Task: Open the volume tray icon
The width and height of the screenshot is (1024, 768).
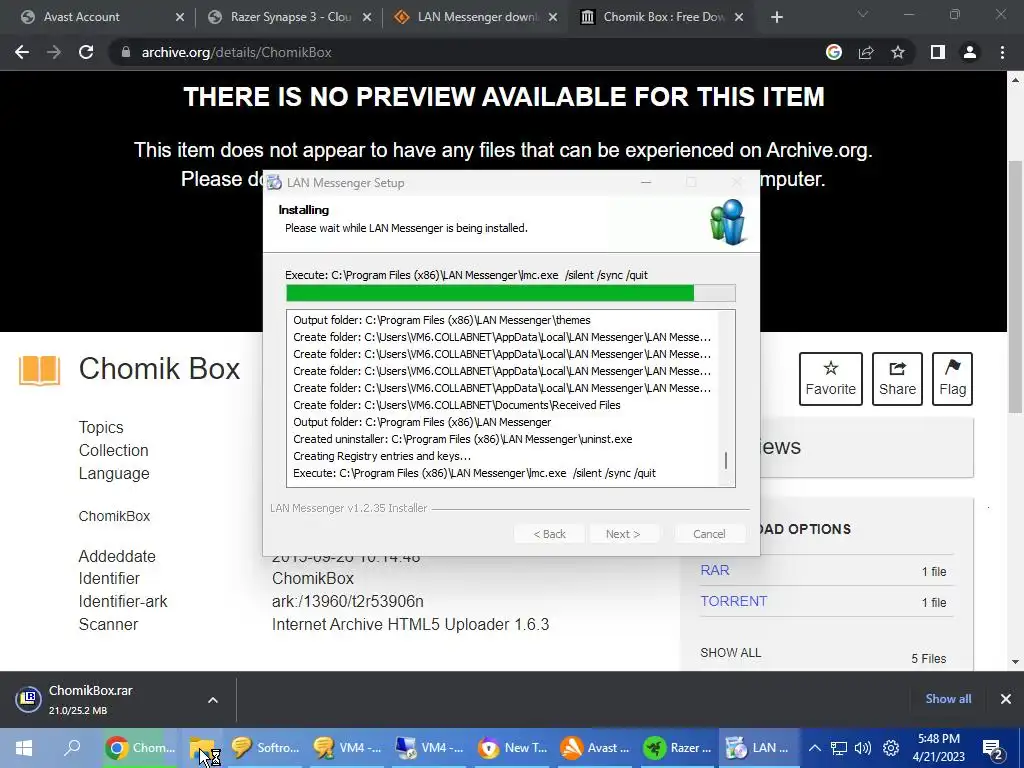Action: tap(863, 748)
